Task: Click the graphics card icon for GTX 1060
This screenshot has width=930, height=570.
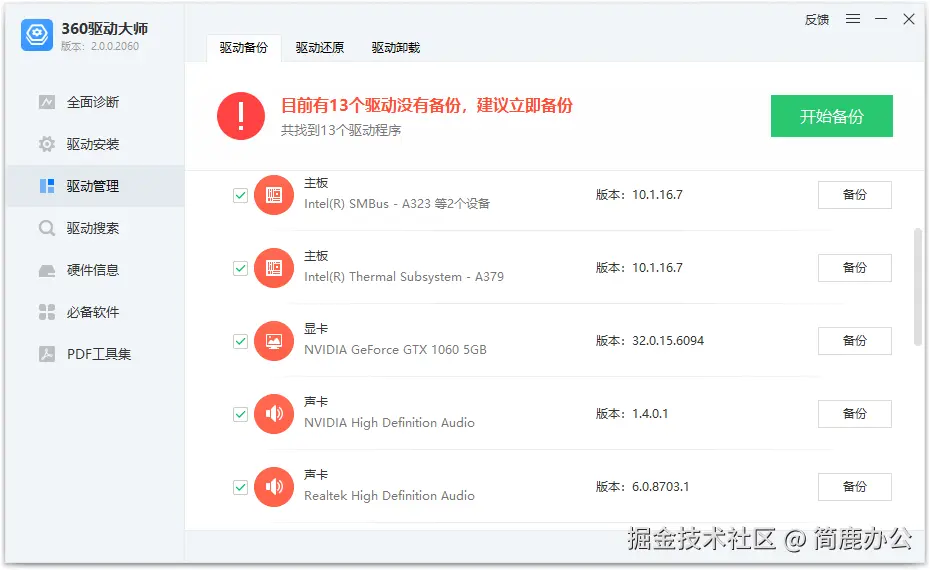Action: pos(274,341)
